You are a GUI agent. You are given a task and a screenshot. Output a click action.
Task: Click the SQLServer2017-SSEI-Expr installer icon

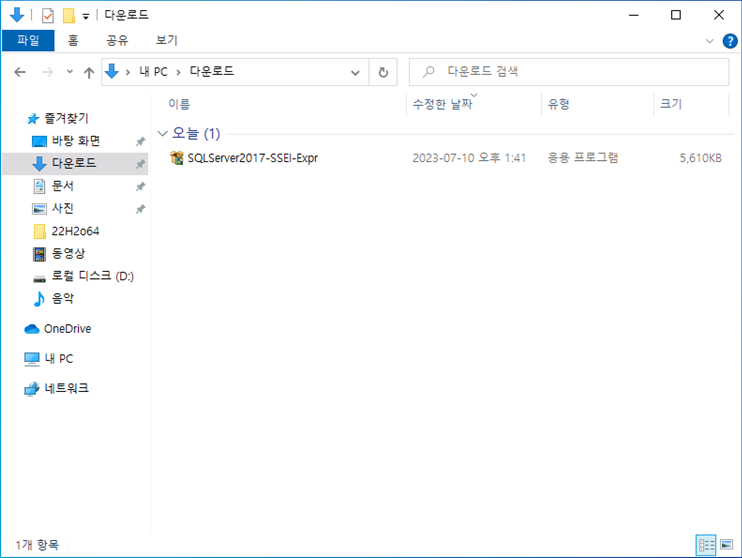pos(177,158)
